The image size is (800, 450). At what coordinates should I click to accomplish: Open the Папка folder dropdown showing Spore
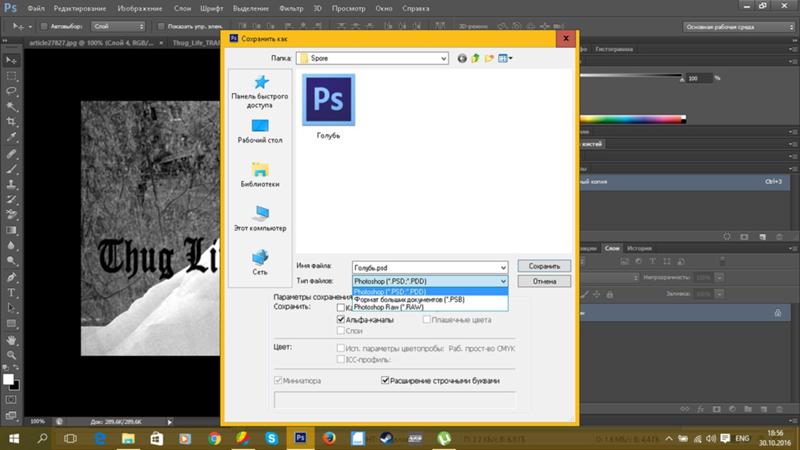click(x=372, y=58)
